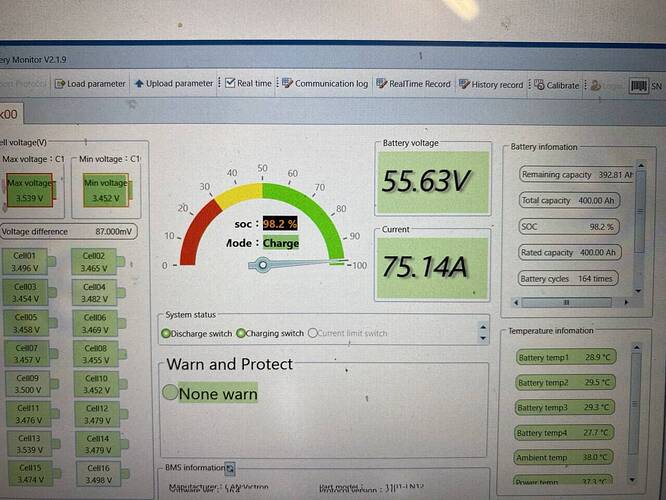
Task: Select the Cell04 battery icon
Action: [99, 293]
